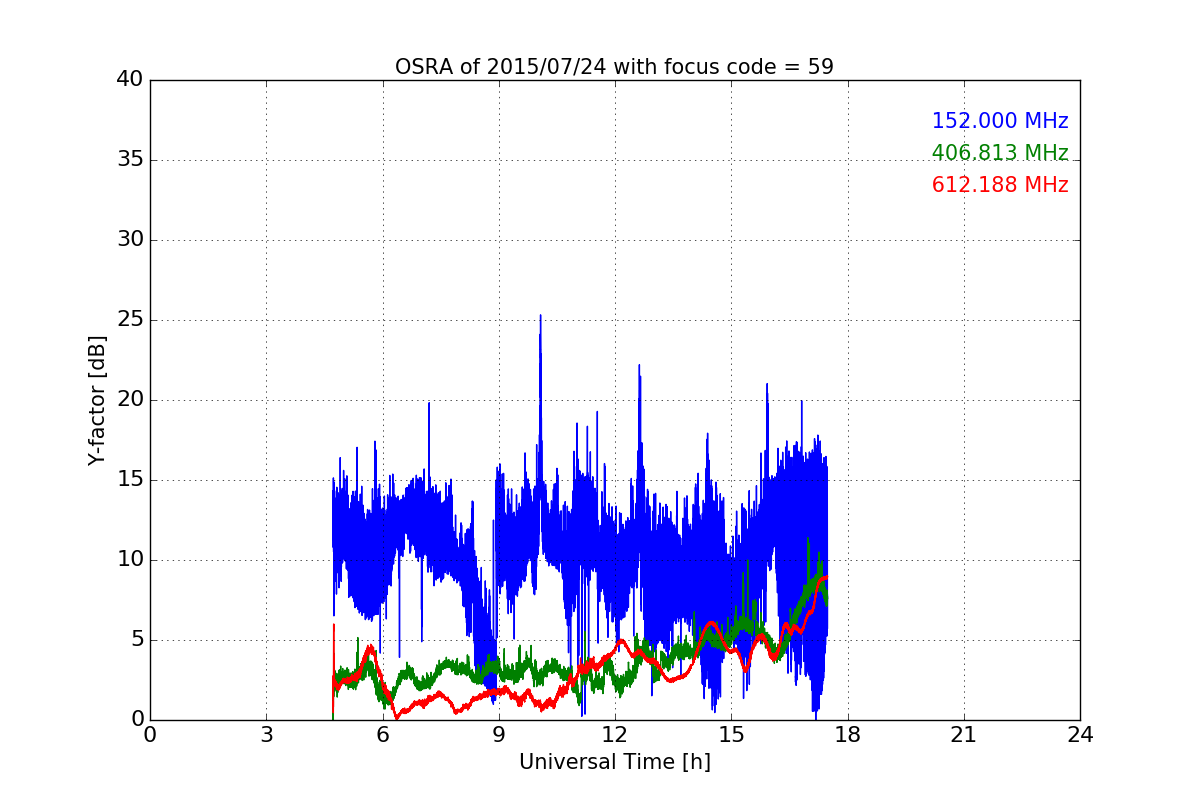Click the y-axis tick value 15
The image size is (1200, 800).
(x=130, y=479)
